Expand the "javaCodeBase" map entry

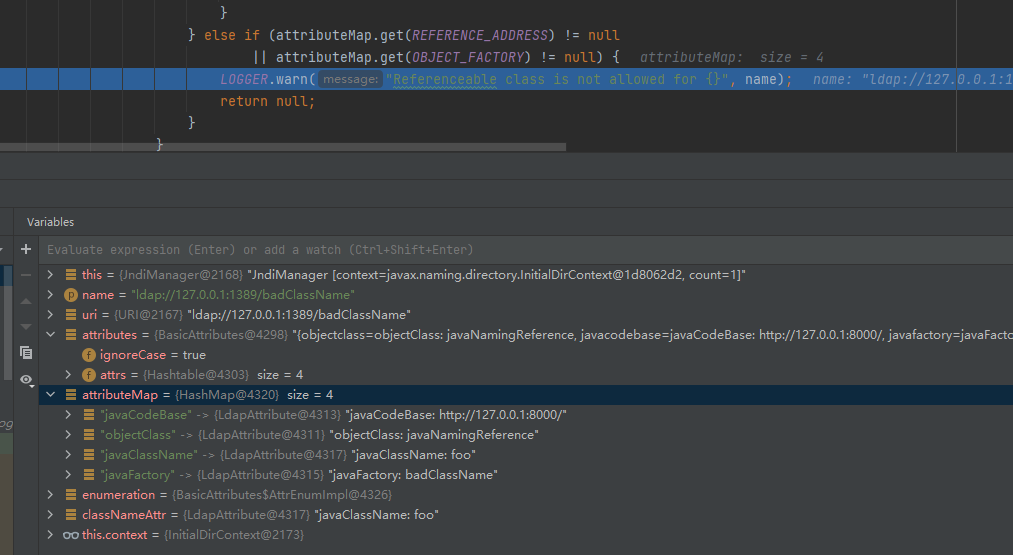click(x=68, y=415)
